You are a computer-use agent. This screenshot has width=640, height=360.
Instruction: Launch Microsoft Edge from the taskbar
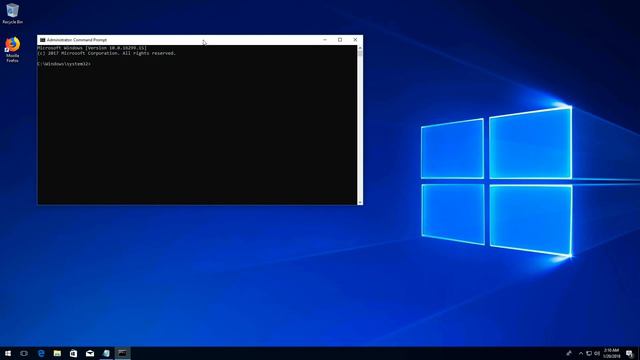click(41, 353)
